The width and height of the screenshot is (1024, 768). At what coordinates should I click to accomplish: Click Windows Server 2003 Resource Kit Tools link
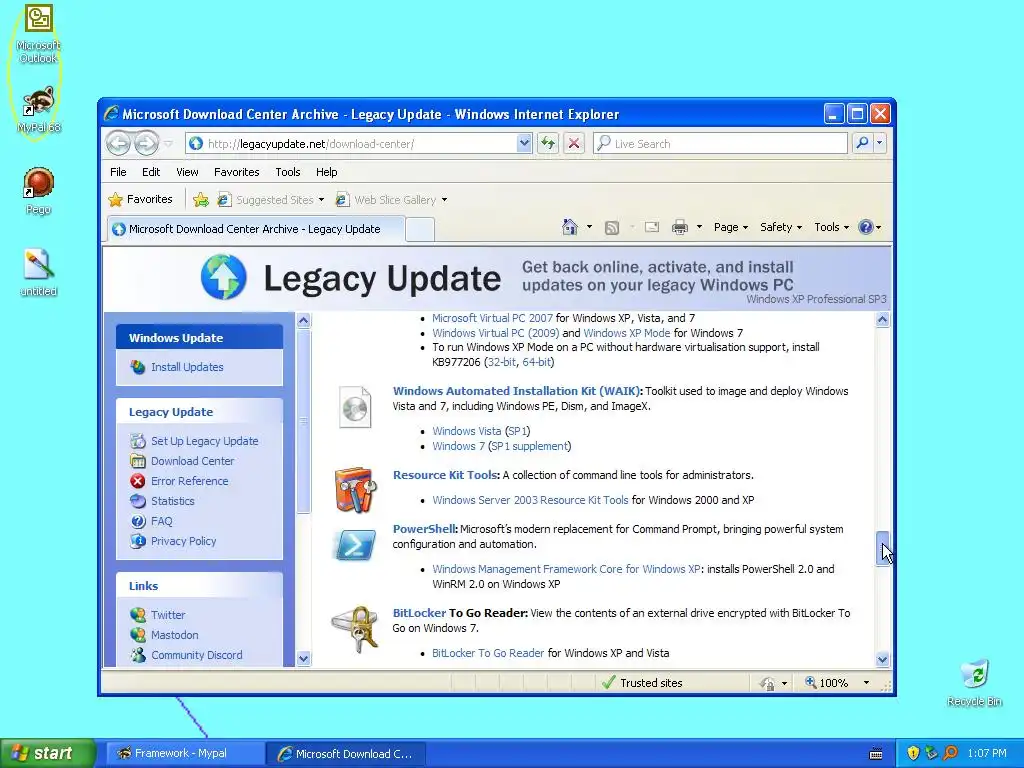(x=530, y=500)
